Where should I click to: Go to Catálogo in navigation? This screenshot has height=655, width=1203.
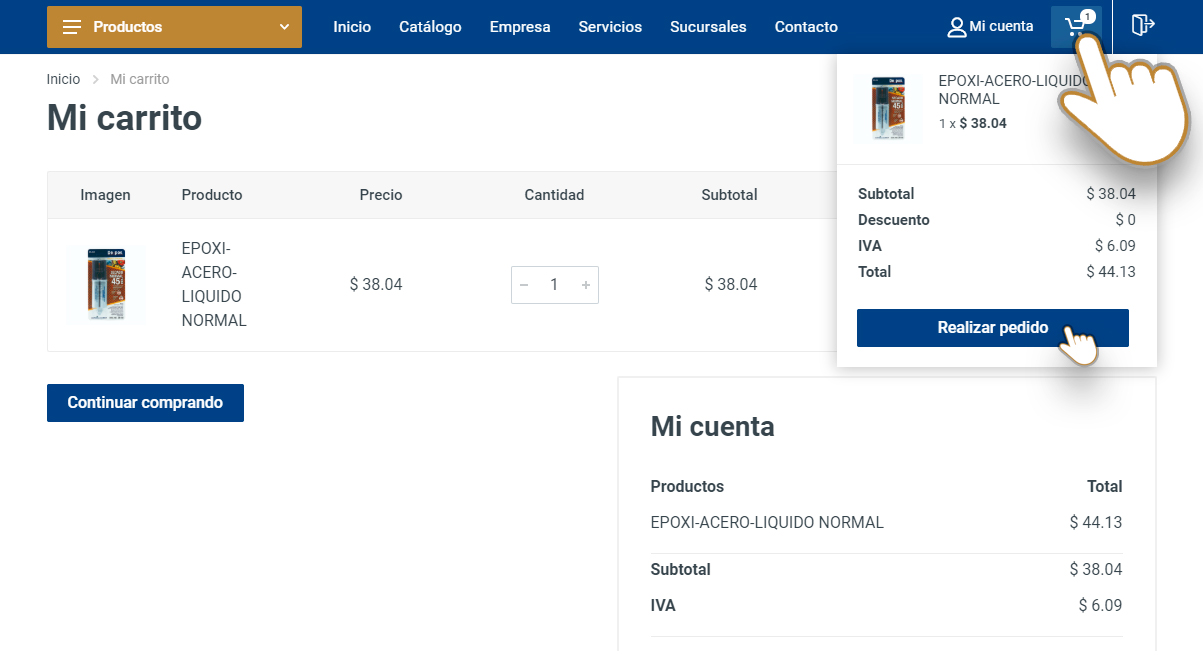click(x=430, y=27)
